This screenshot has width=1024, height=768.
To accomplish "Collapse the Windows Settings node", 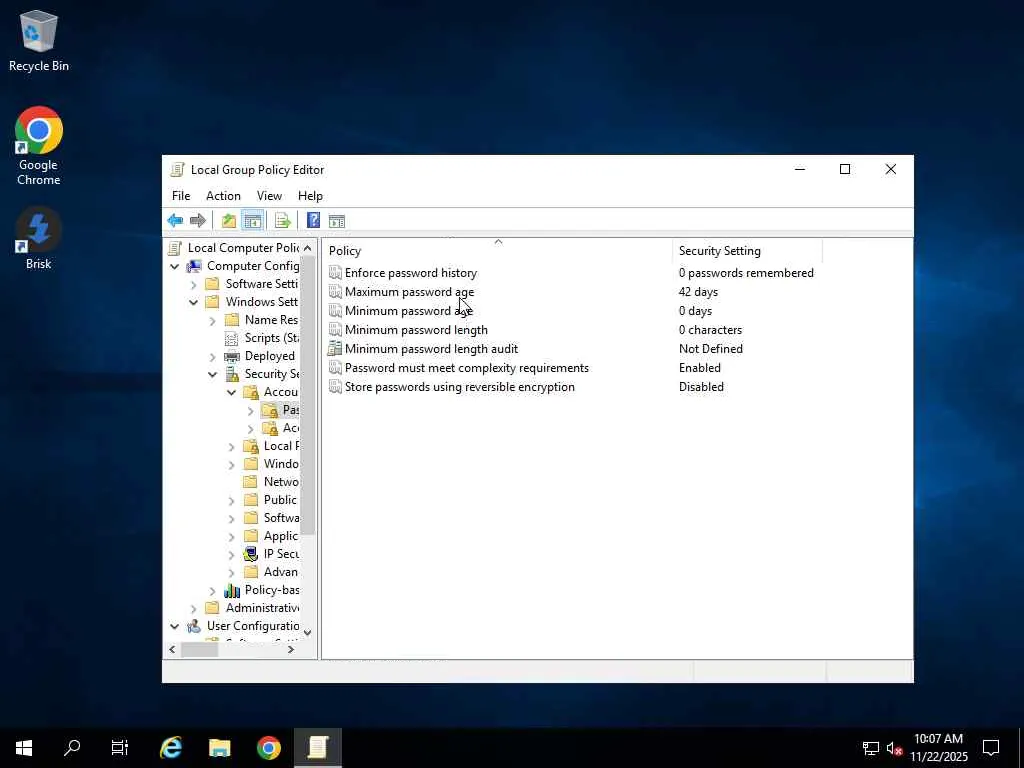I will (193, 302).
